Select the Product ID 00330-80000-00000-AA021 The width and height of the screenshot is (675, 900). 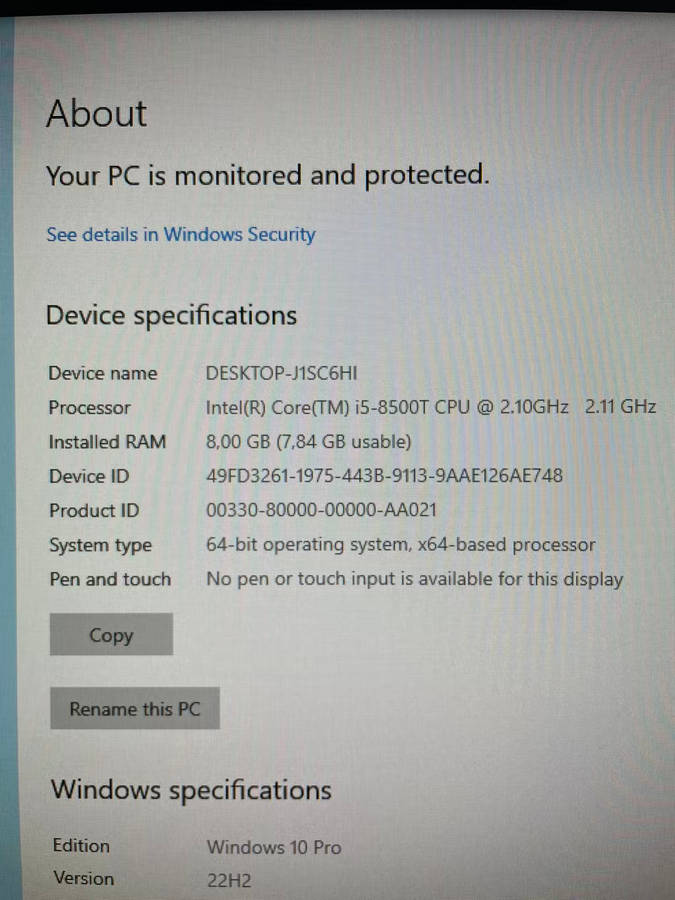coord(330,510)
